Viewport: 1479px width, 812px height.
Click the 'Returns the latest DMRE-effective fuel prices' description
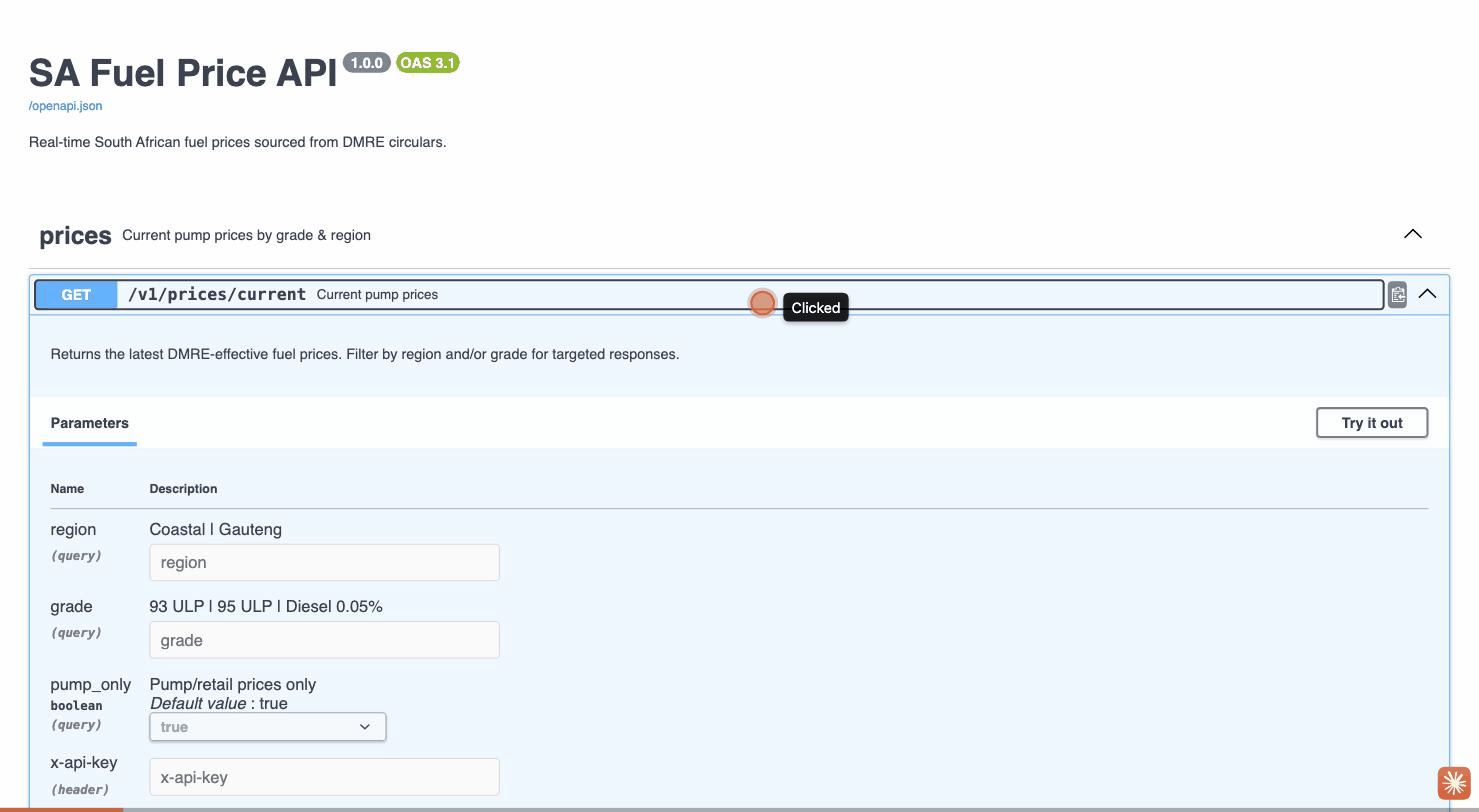coord(365,354)
